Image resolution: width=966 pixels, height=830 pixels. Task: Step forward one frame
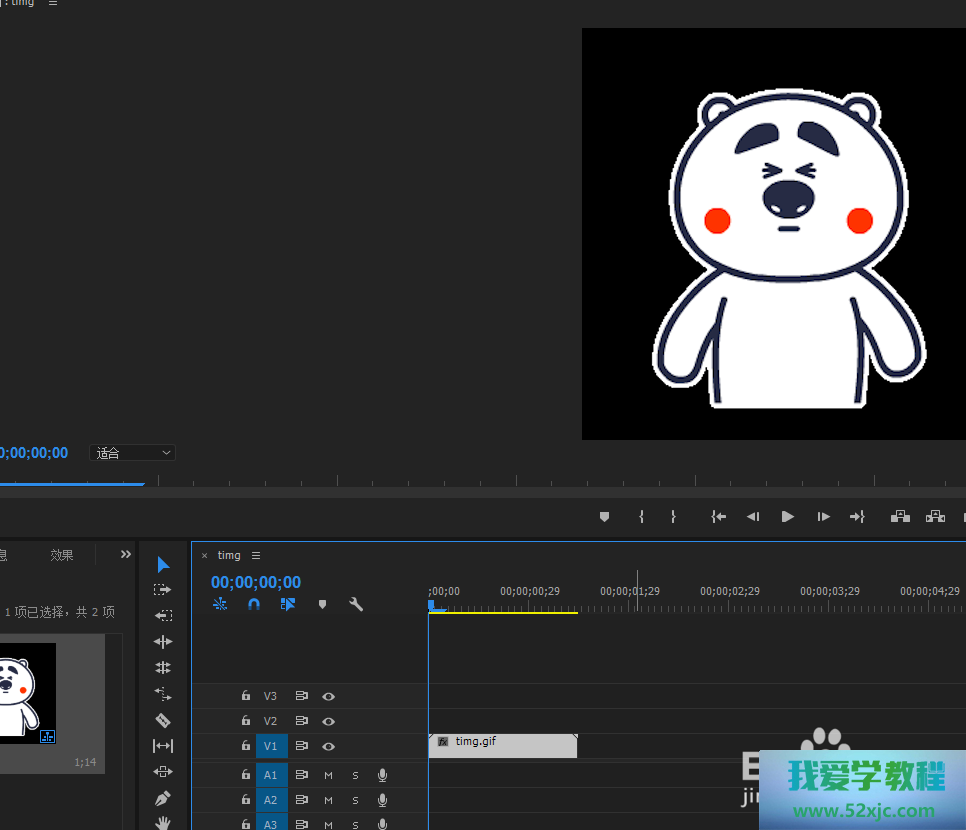(823, 516)
